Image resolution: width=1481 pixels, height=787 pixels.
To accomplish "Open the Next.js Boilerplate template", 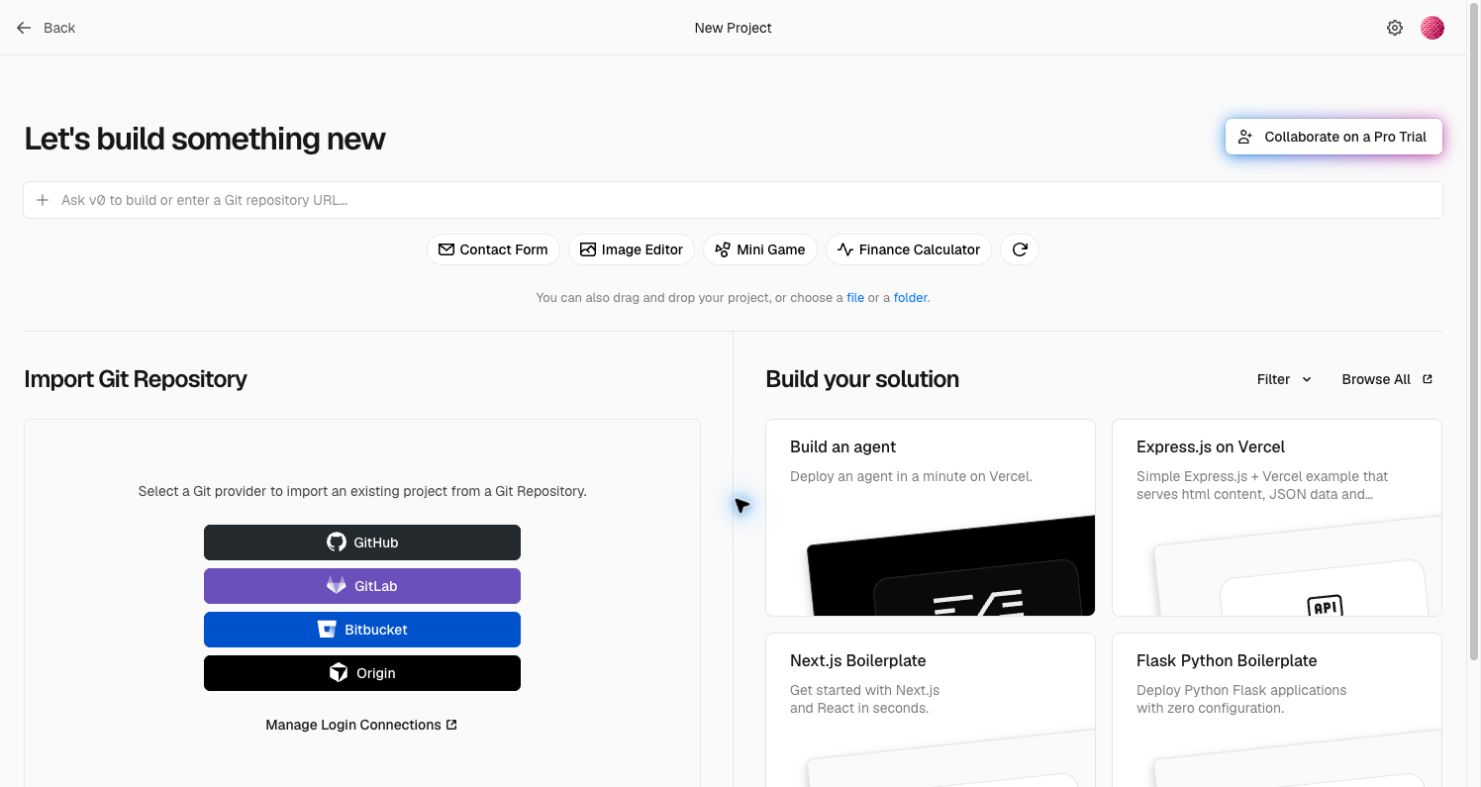I will [x=930, y=710].
